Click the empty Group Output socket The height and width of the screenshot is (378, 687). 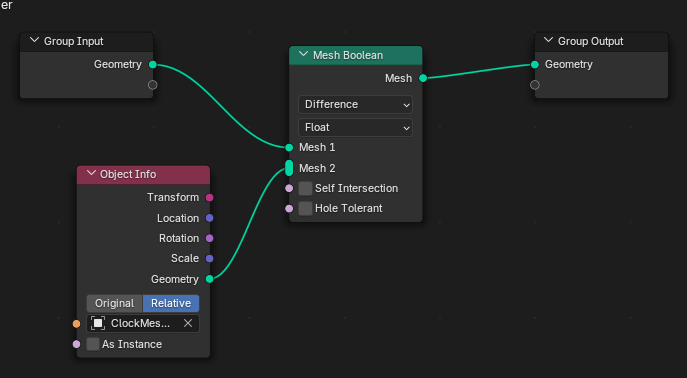click(x=535, y=85)
